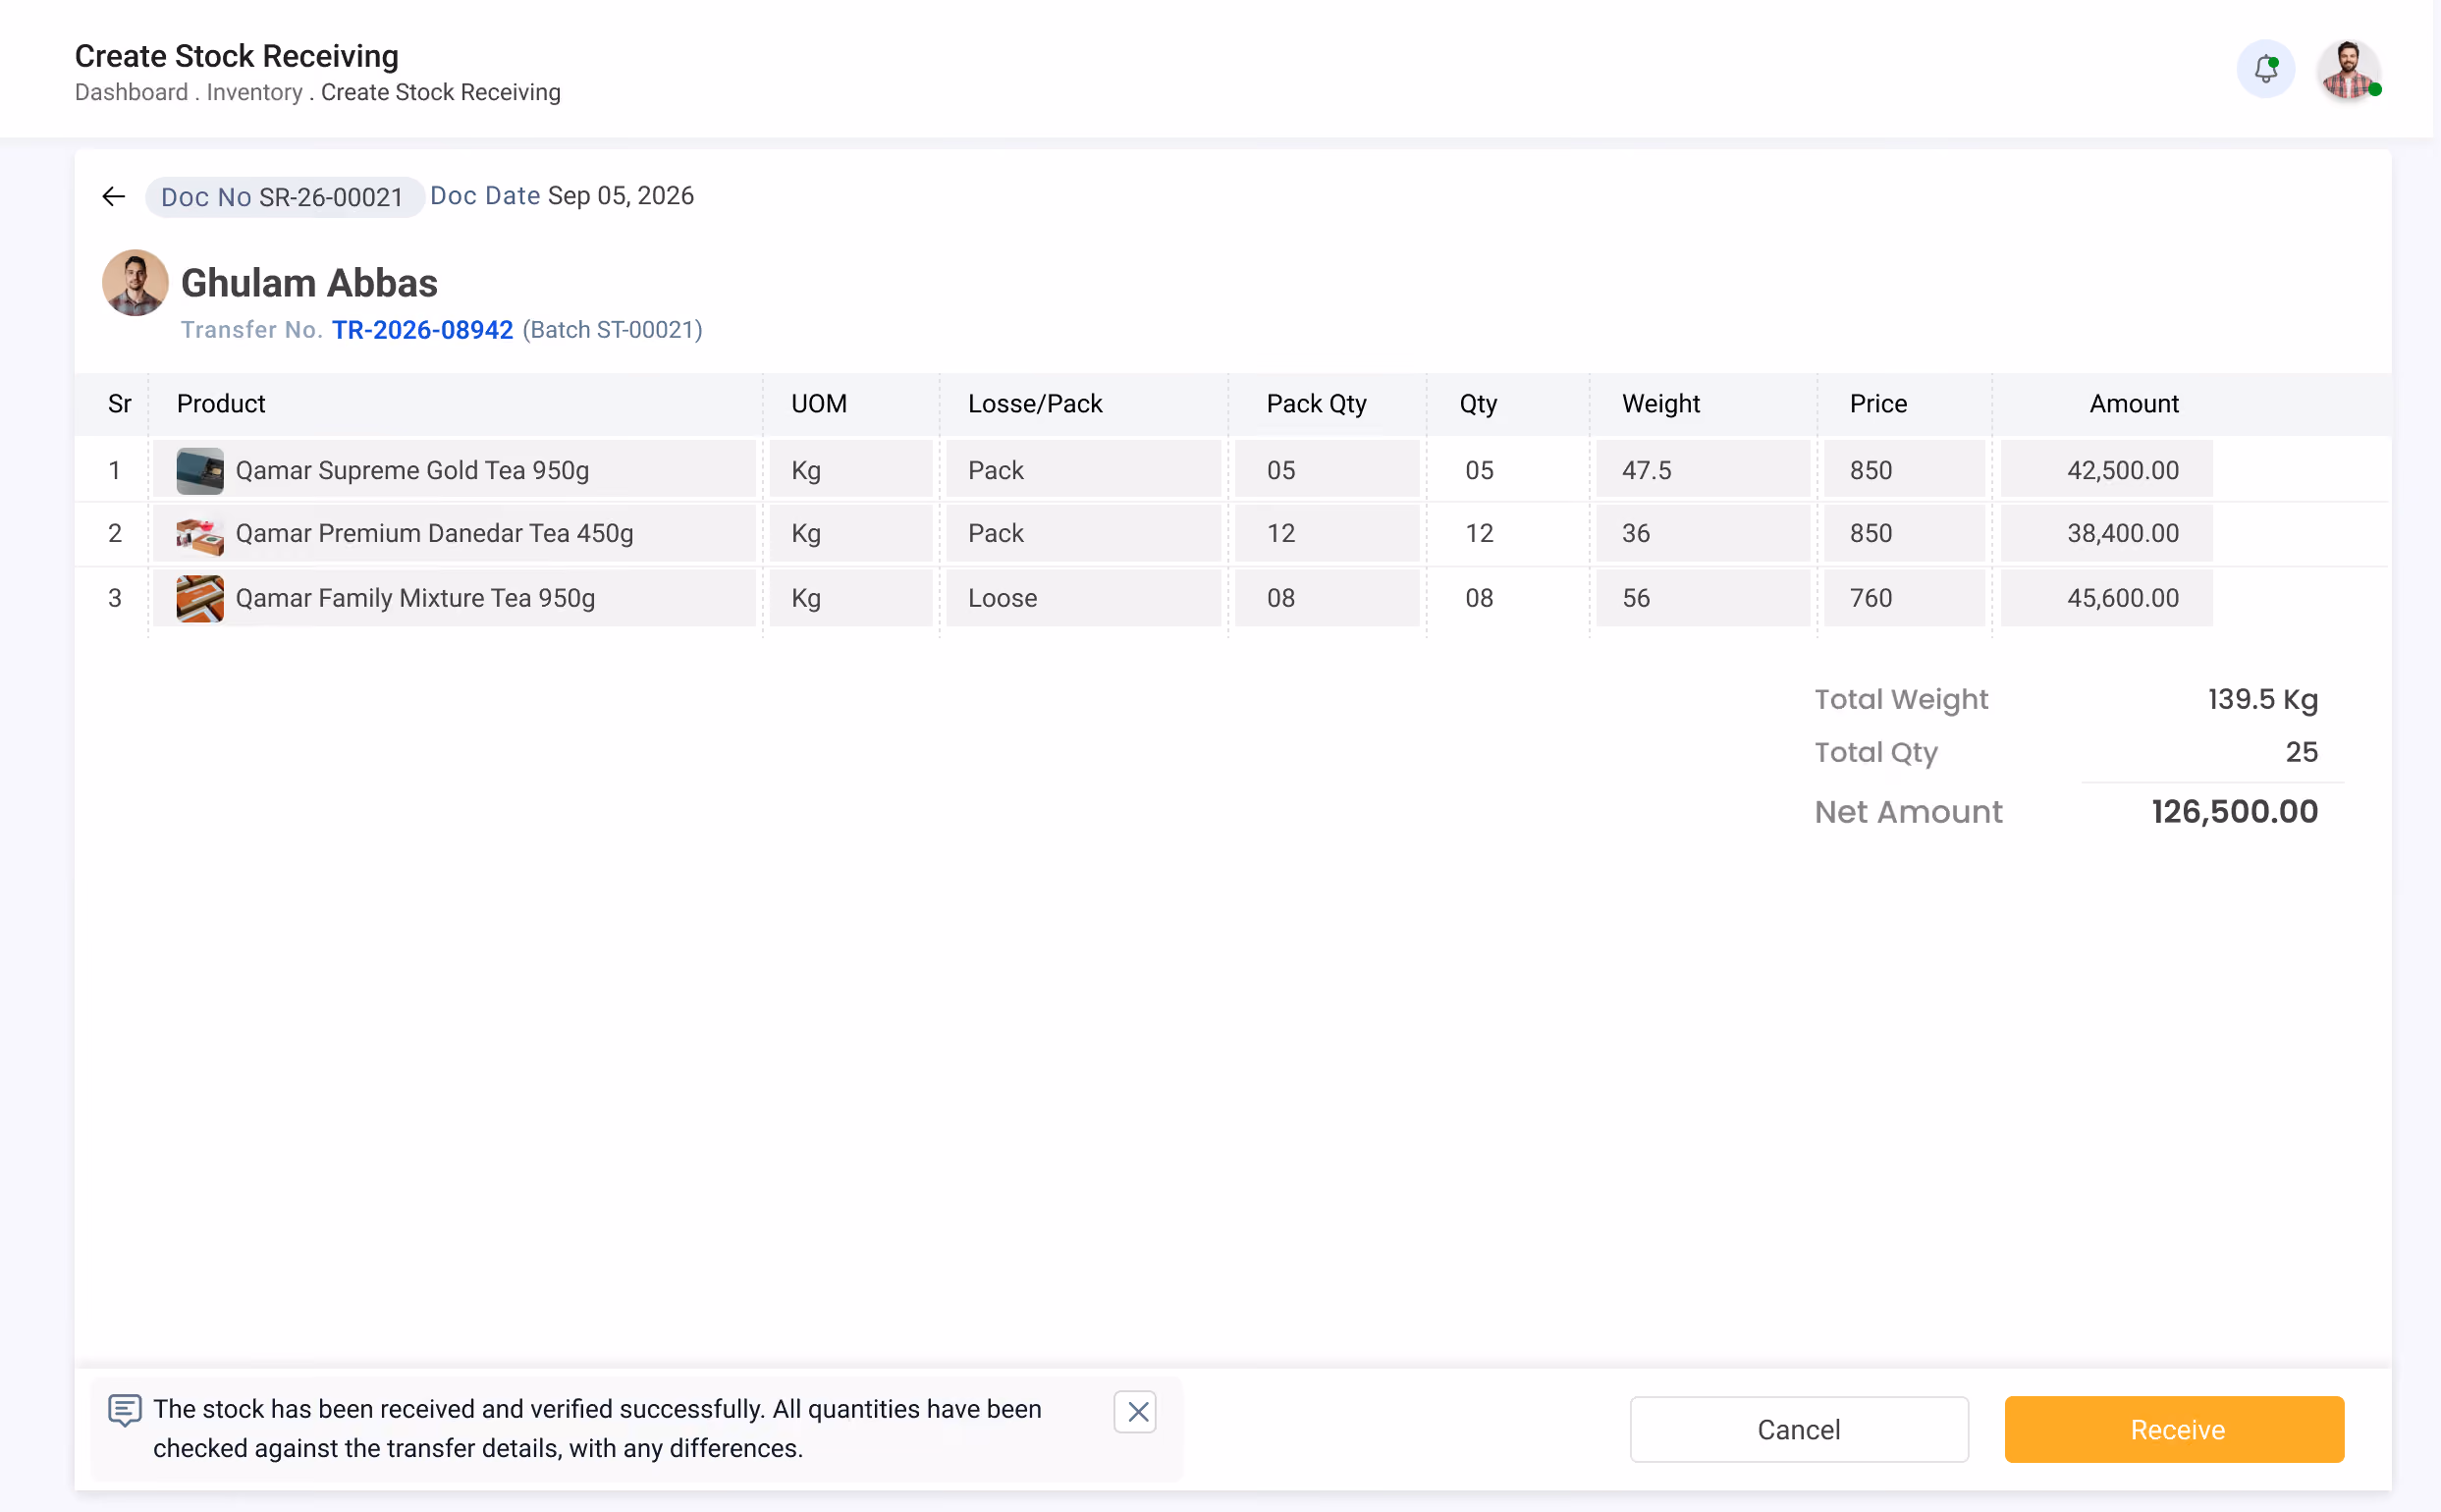
Task: Click Weight field showing 36
Action: [x=1702, y=533]
